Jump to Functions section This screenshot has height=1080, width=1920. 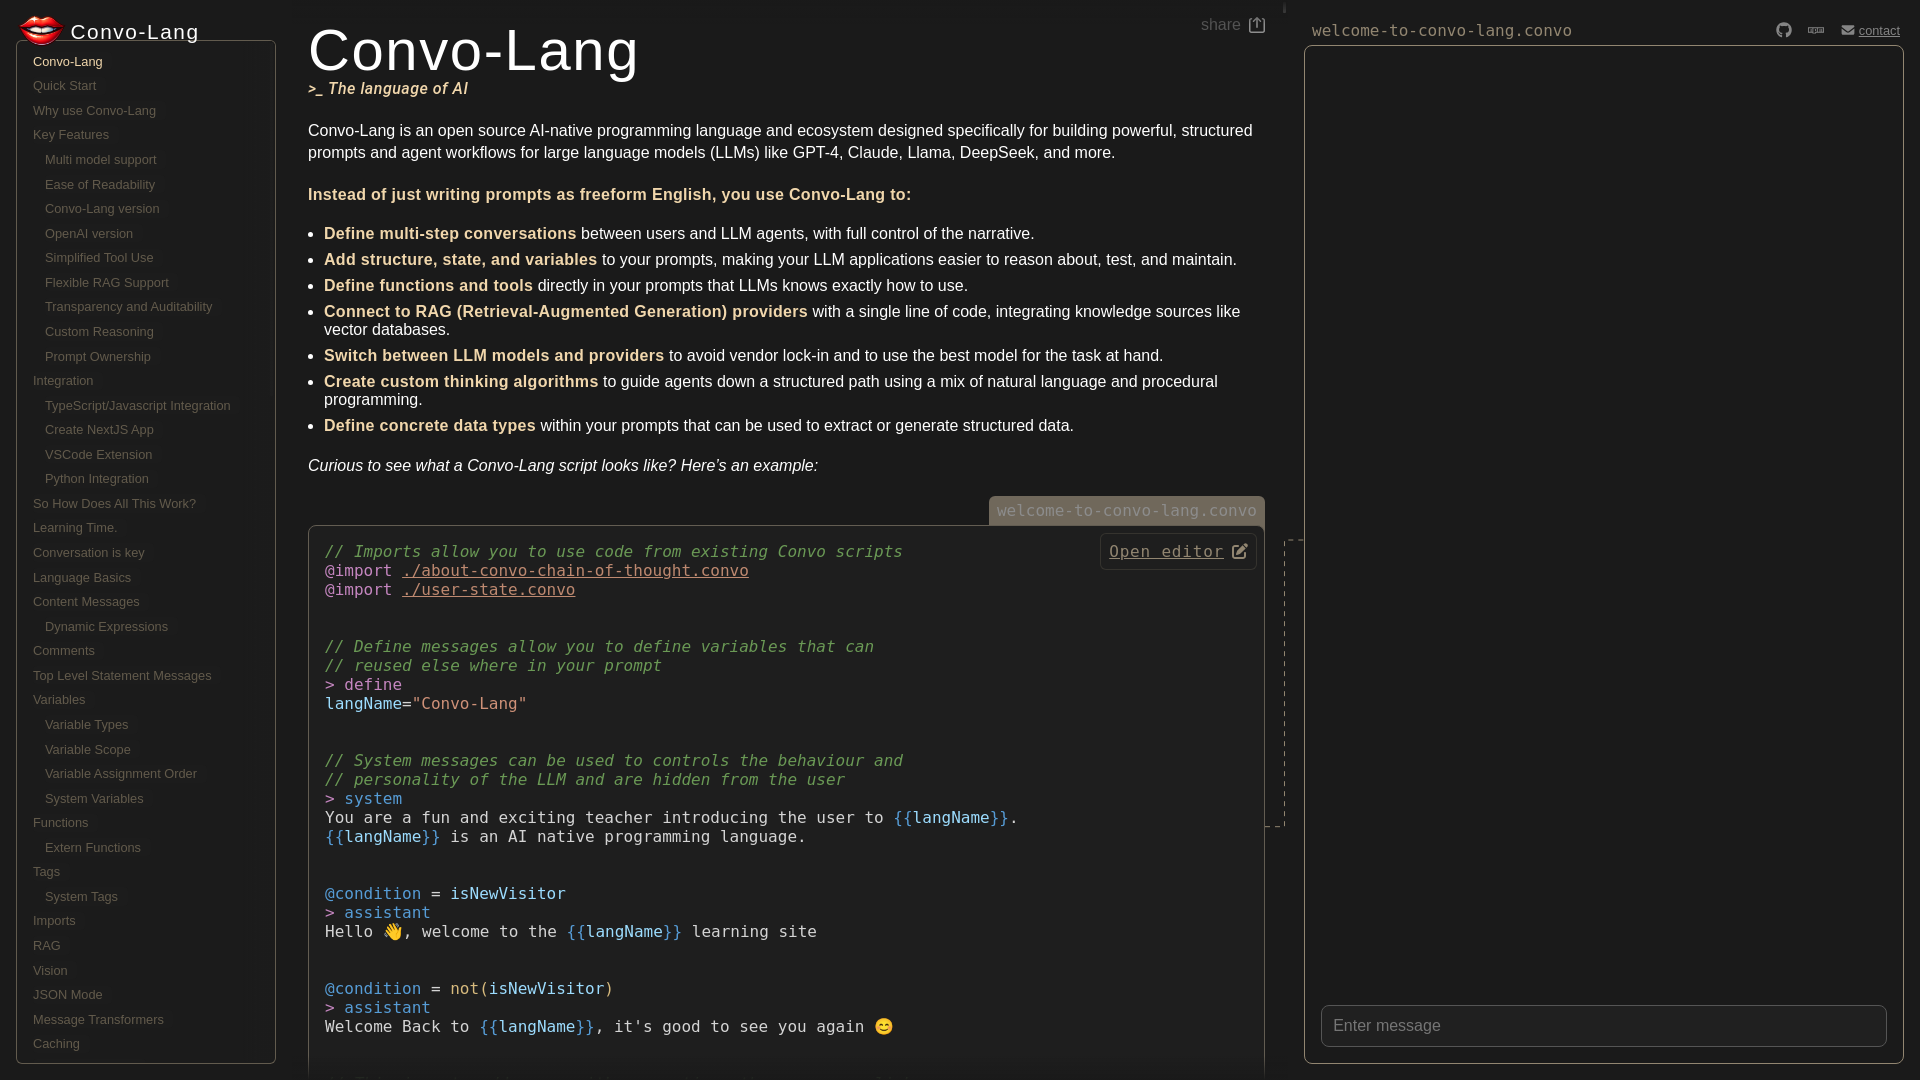pos(61,823)
